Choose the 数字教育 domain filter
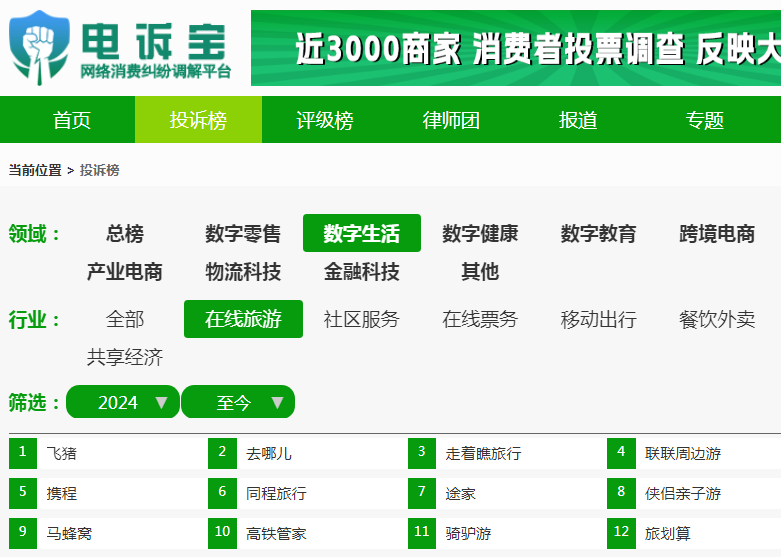The height and width of the screenshot is (557, 781). [x=598, y=233]
